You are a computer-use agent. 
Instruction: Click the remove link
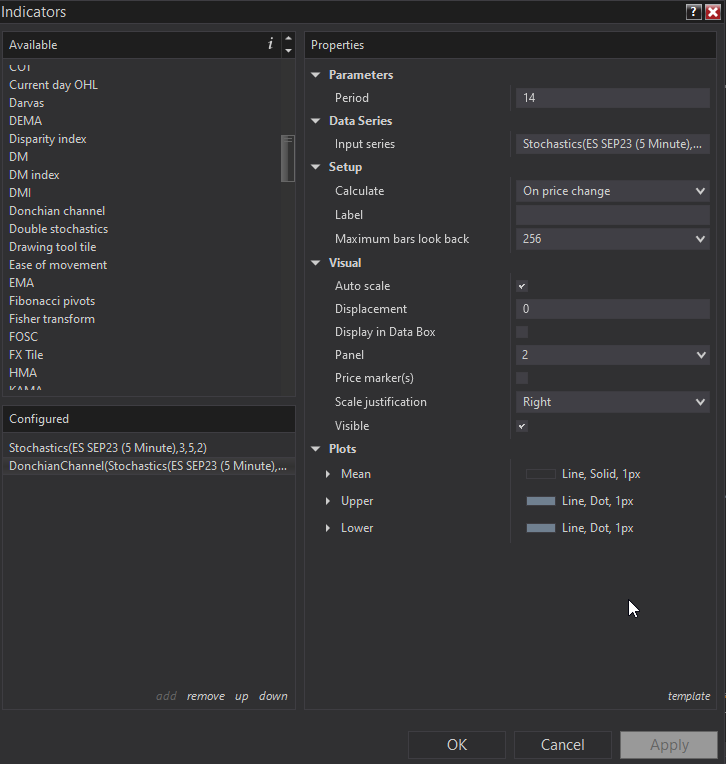click(x=206, y=696)
